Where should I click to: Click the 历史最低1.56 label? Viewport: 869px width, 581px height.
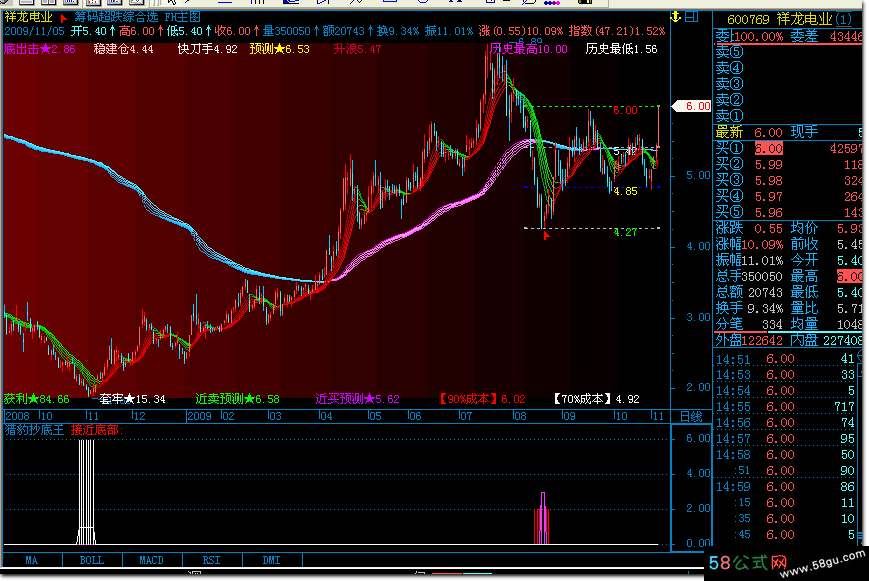pyautogui.click(x=621, y=49)
